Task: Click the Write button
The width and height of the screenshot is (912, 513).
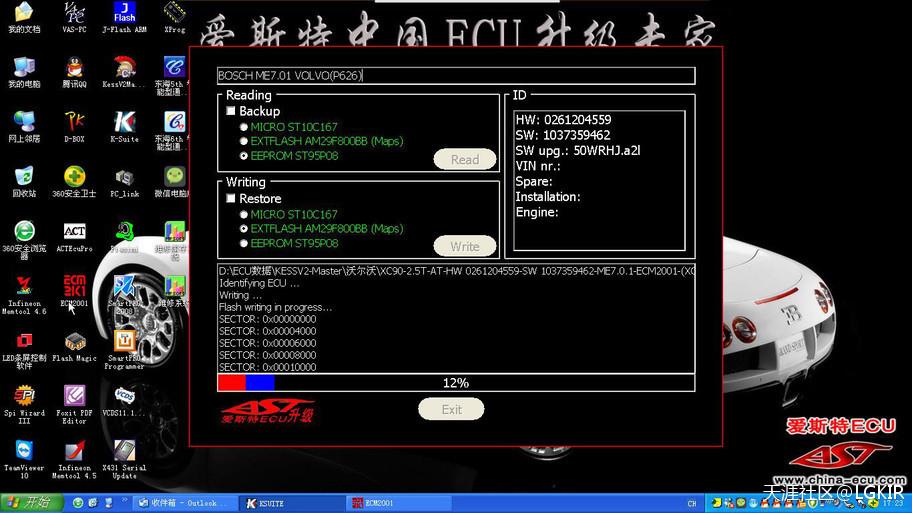Action: tap(465, 247)
